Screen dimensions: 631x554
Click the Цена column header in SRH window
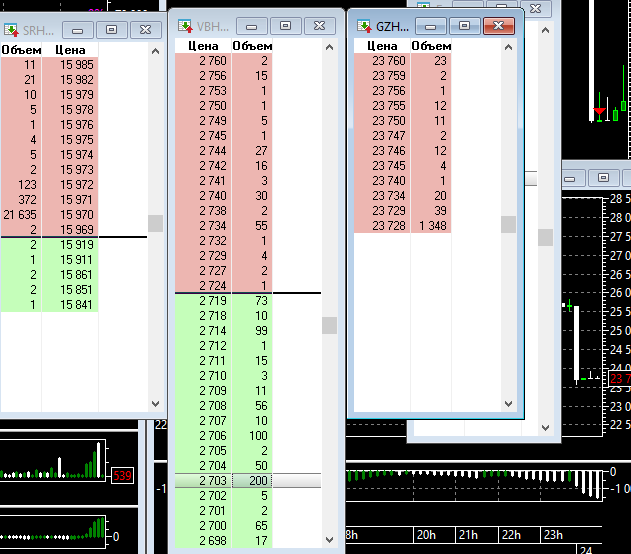70,50
